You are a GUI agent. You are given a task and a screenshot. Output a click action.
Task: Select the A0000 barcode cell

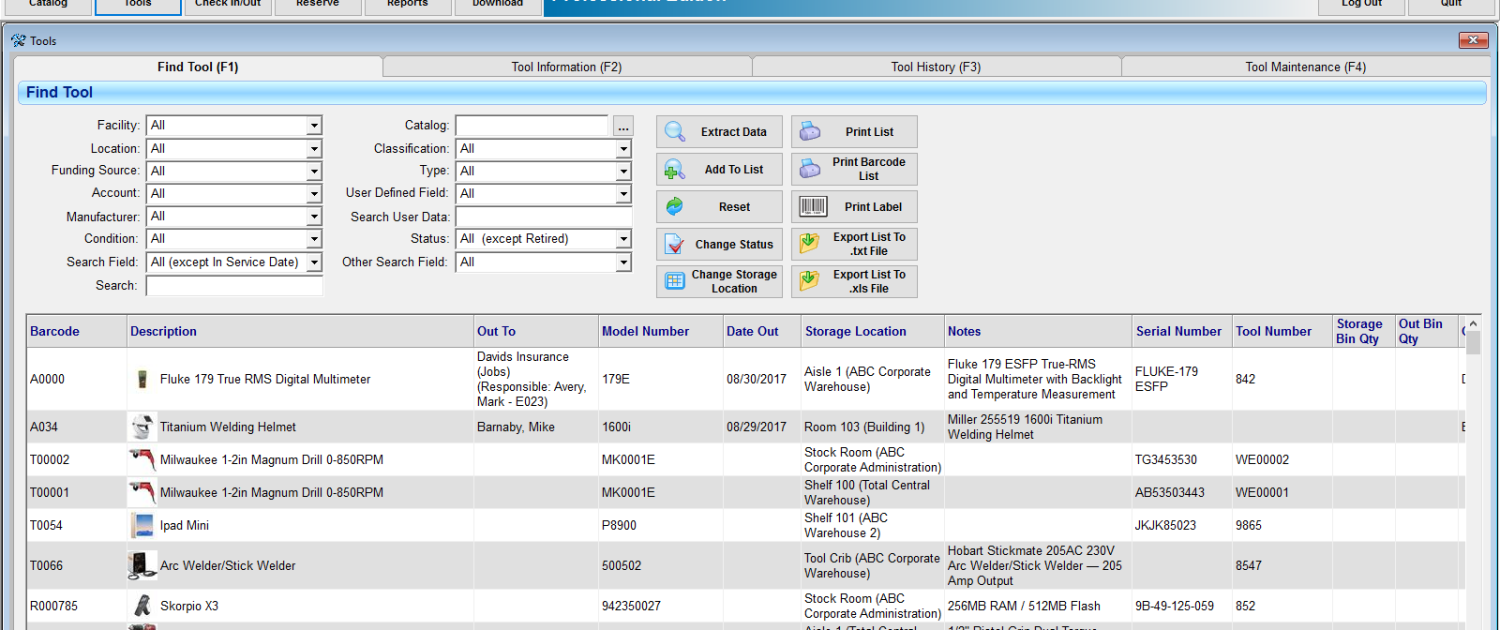pos(77,380)
